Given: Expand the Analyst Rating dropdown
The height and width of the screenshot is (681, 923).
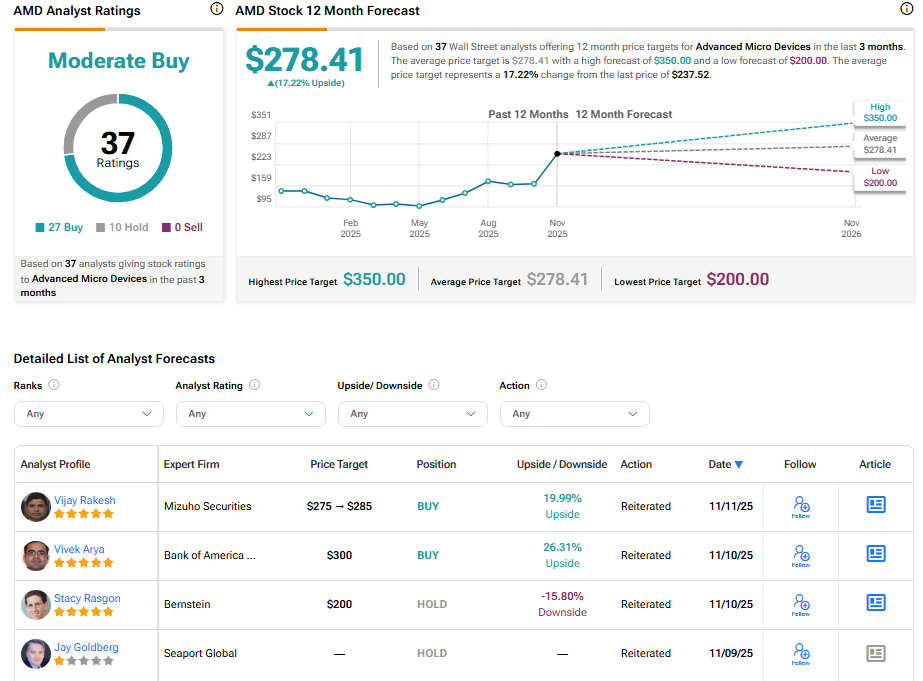Looking at the screenshot, I should click(250, 414).
